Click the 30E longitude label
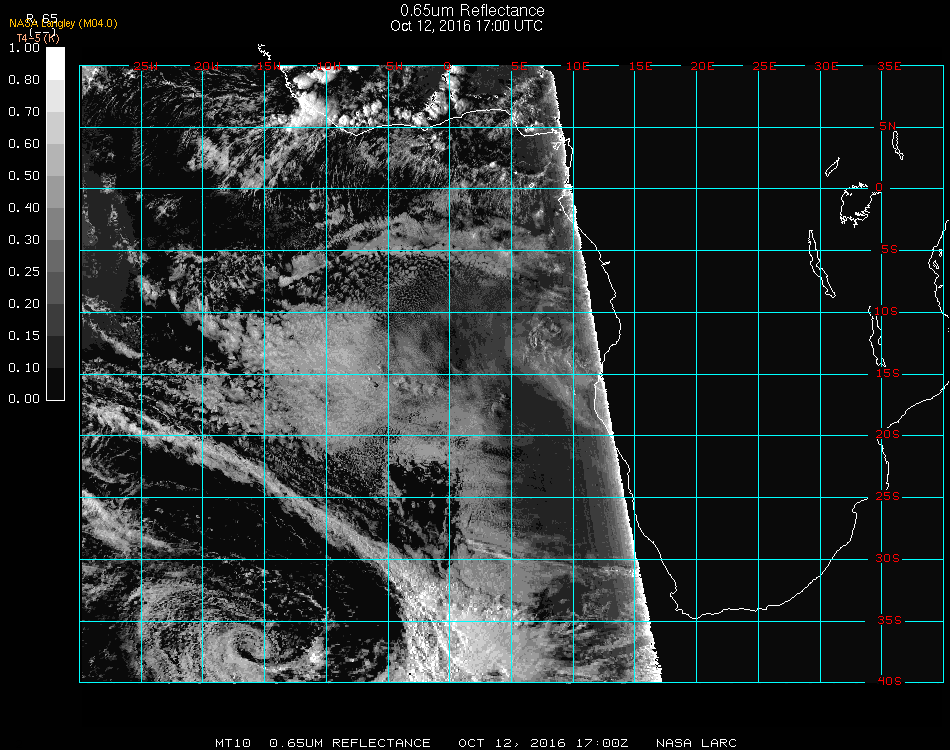950x750 pixels. [826, 66]
